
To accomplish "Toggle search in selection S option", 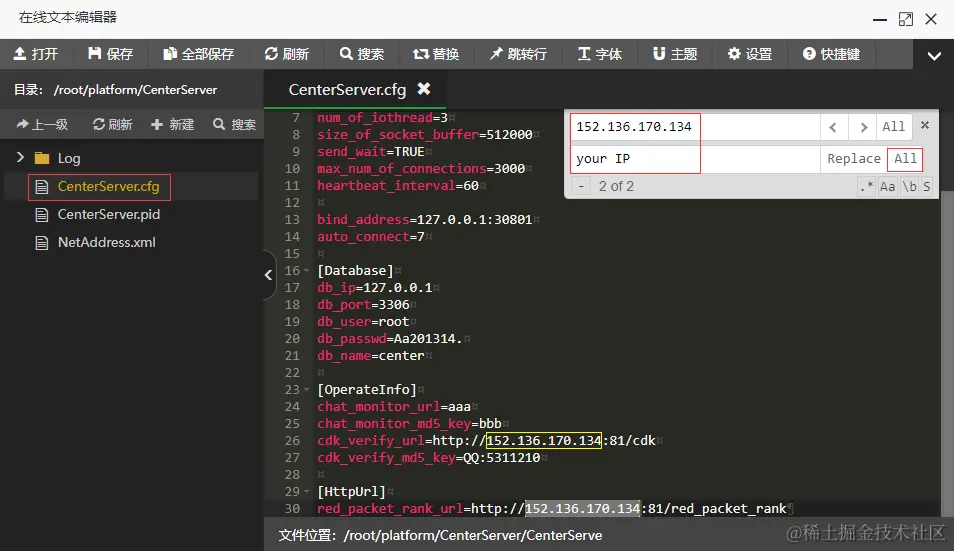I will point(926,186).
